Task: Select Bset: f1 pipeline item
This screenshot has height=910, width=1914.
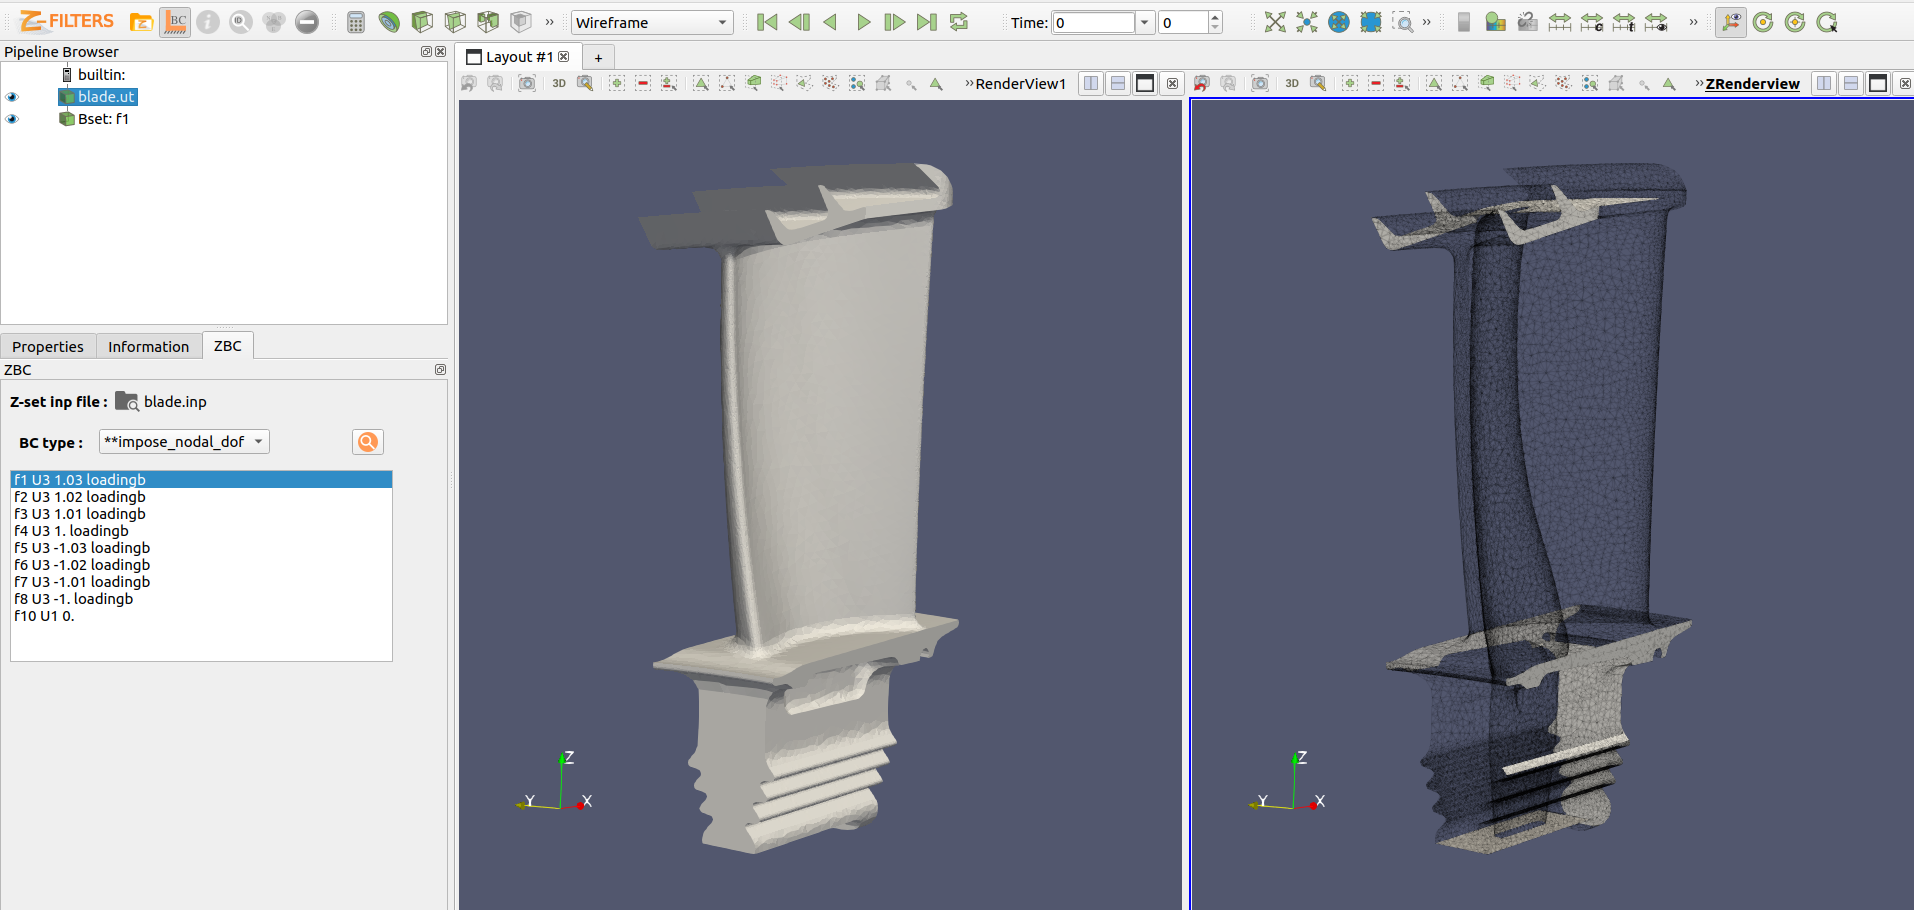Action: click(94, 119)
